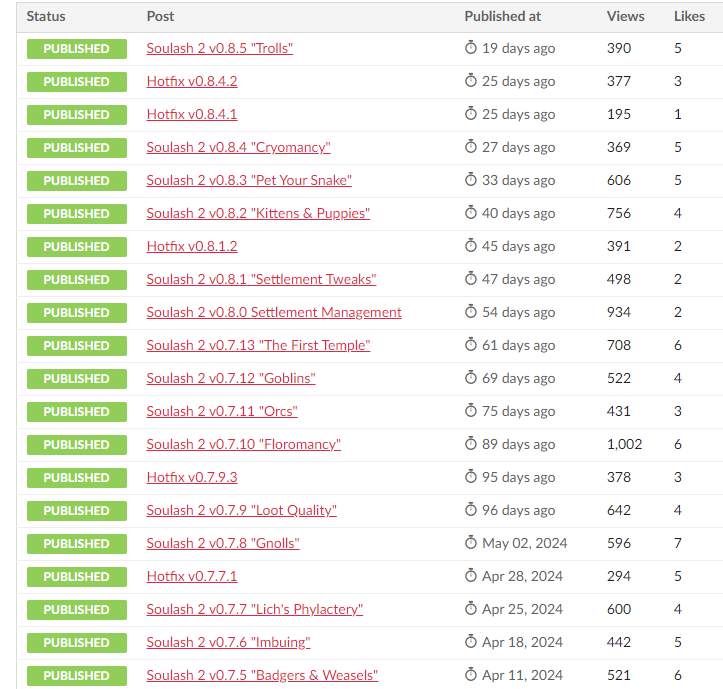This screenshot has width=723, height=689.
Task: Open the Hotfix v0.7.7.1 post
Action: coord(192,576)
